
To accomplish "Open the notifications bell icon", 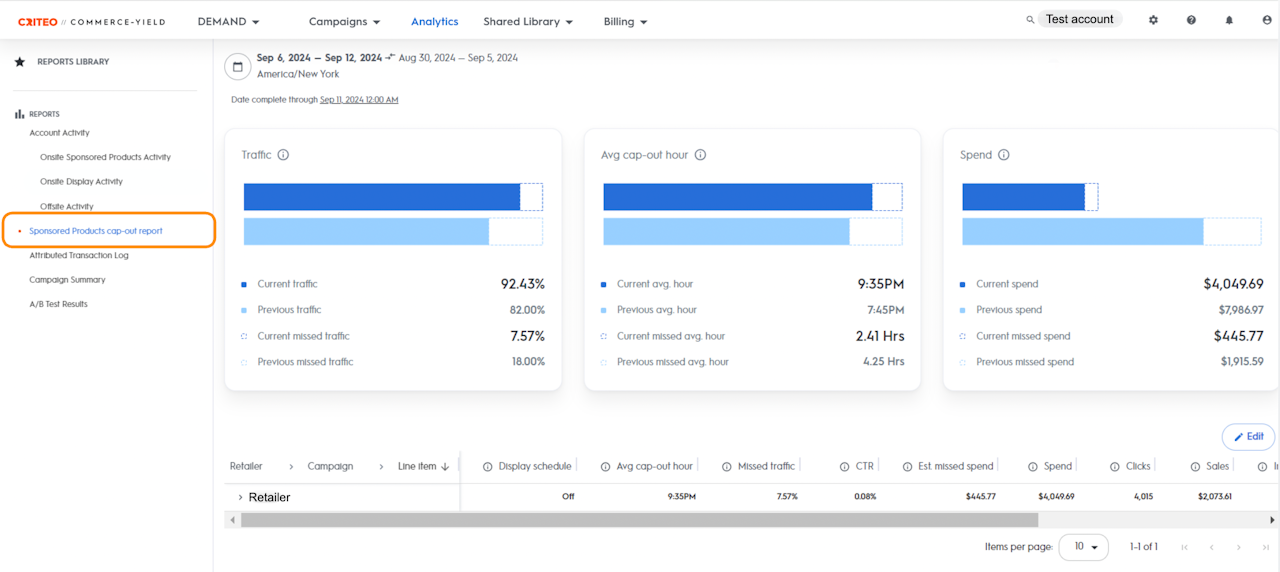I will 1229,20.
